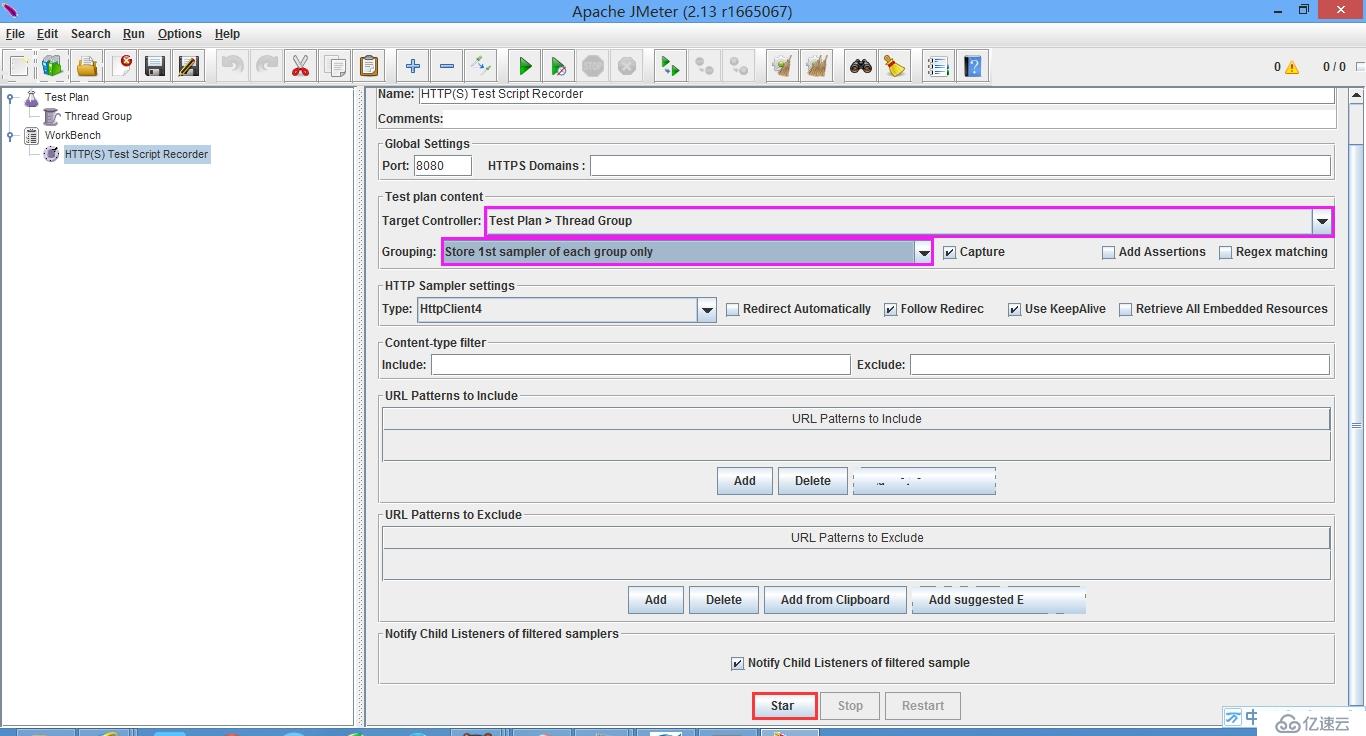Click Remote Start All icon

[670, 67]
